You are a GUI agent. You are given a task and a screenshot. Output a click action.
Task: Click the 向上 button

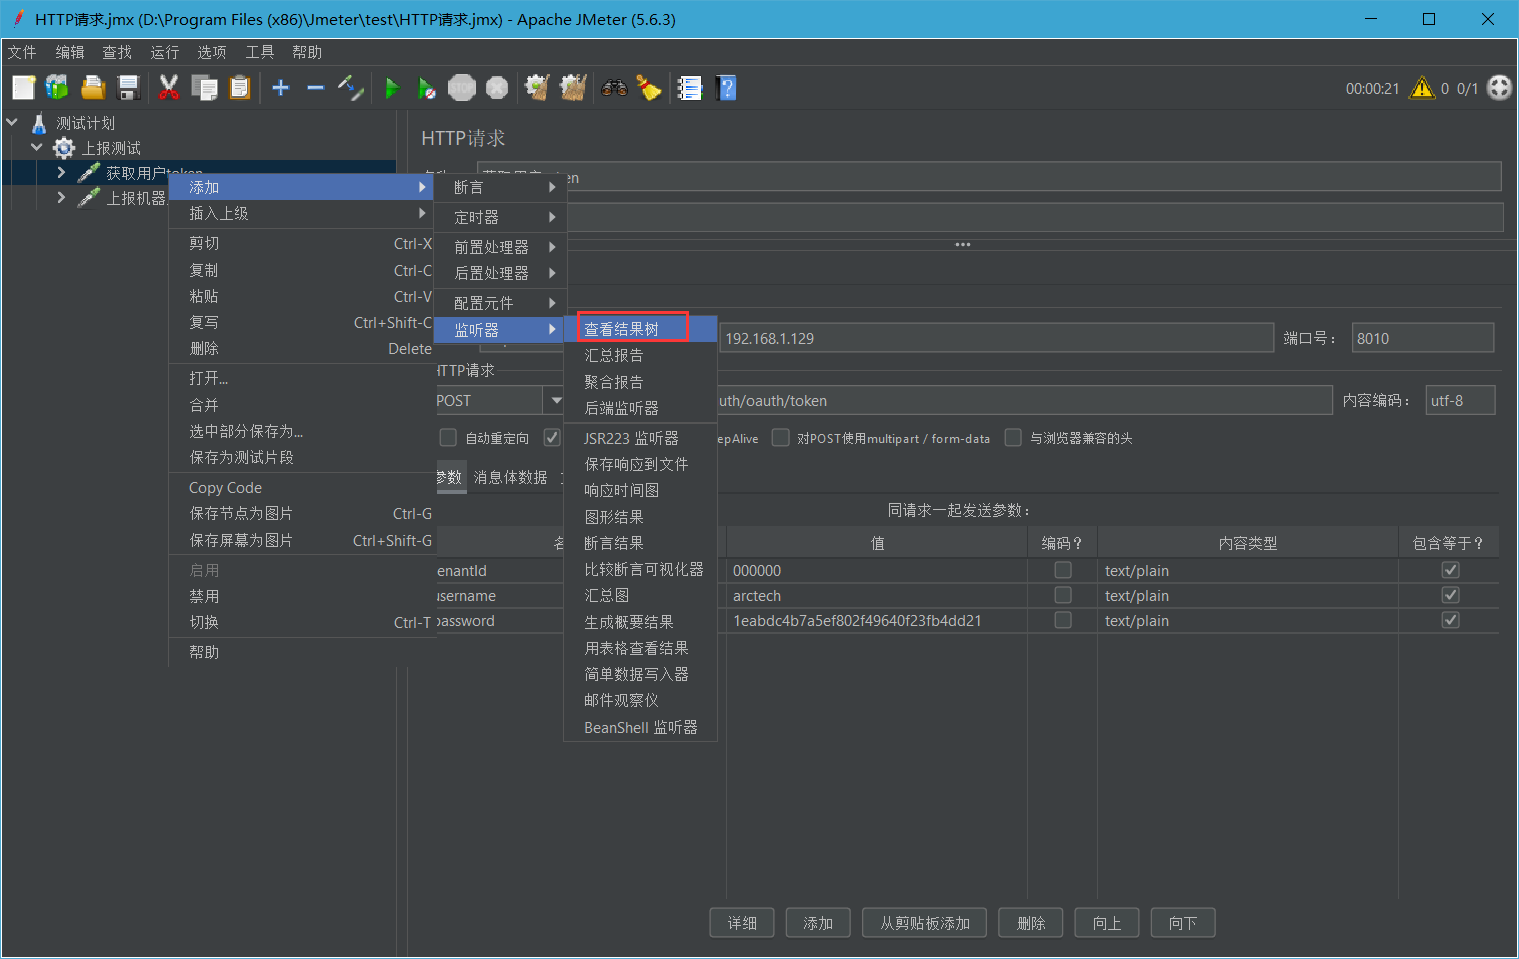tap(1107, 923)
